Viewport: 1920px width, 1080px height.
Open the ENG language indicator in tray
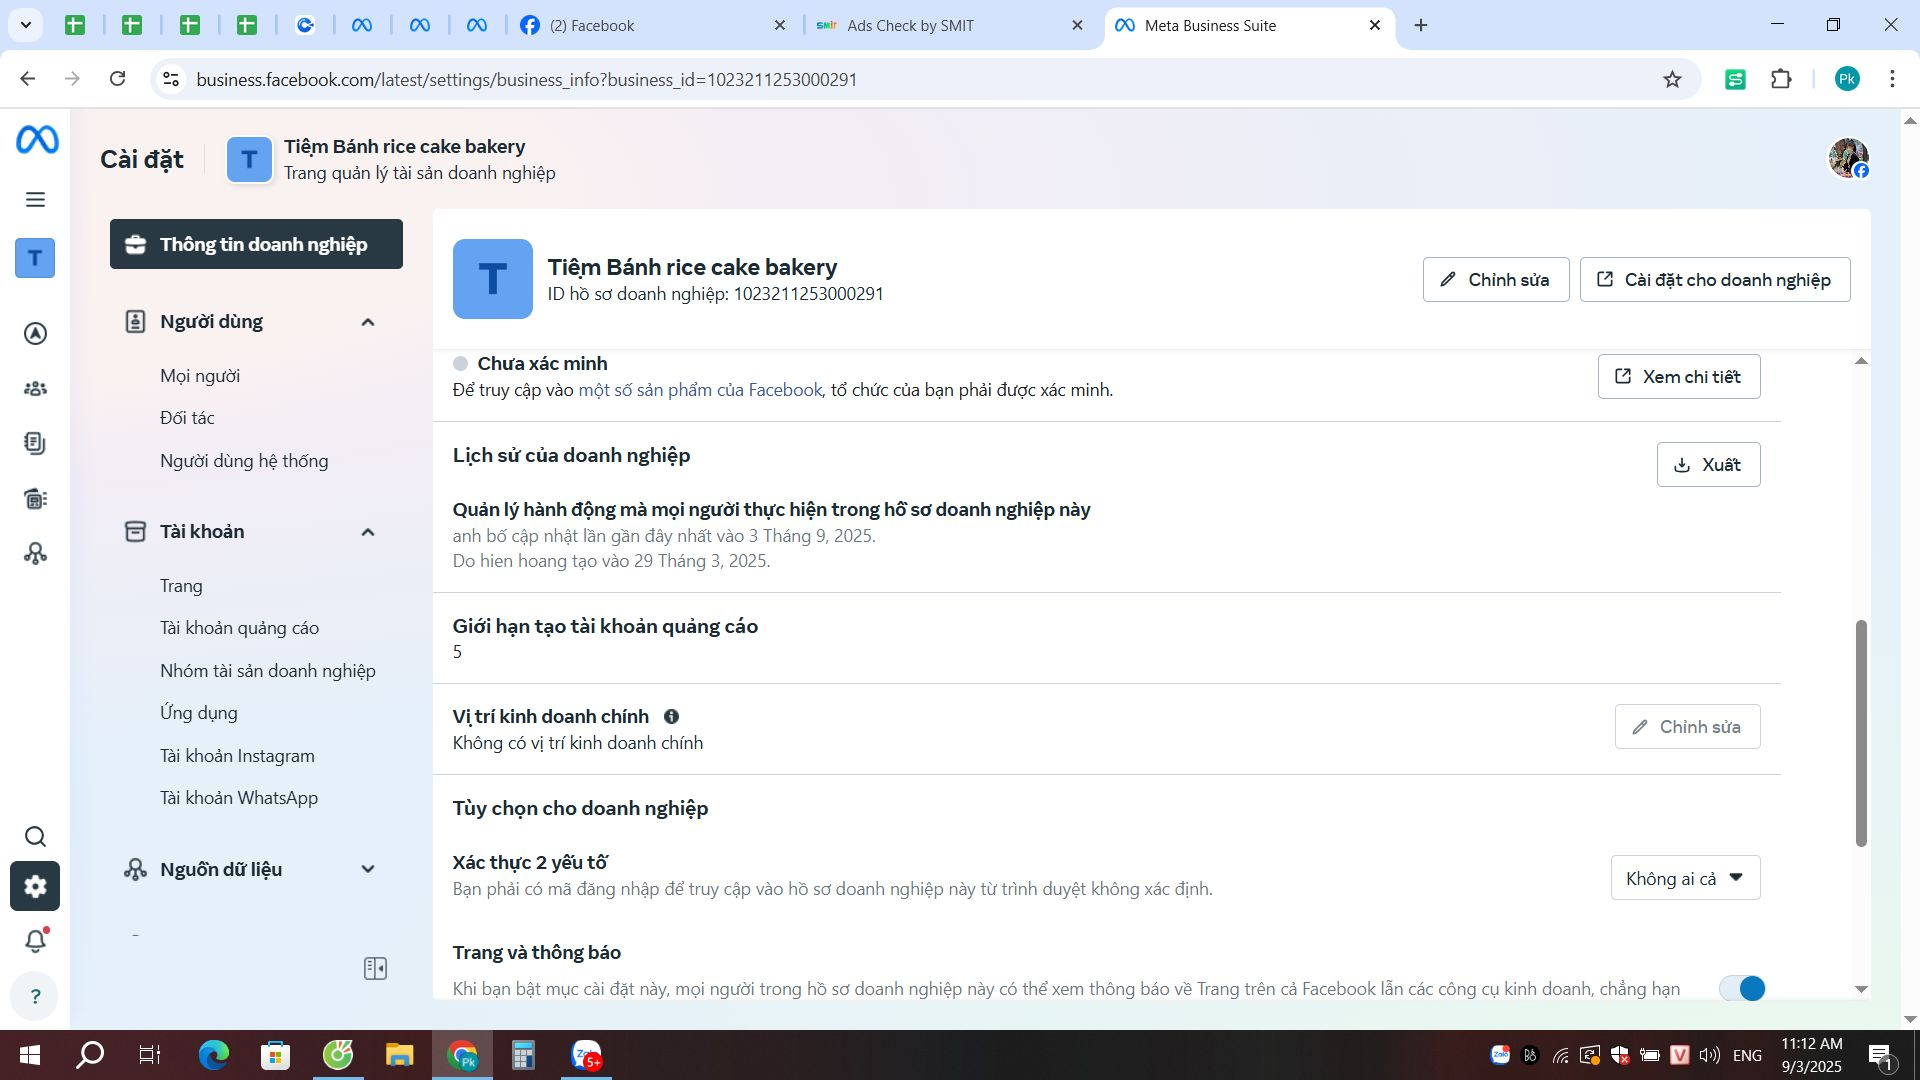[x=1747, y=1055]
